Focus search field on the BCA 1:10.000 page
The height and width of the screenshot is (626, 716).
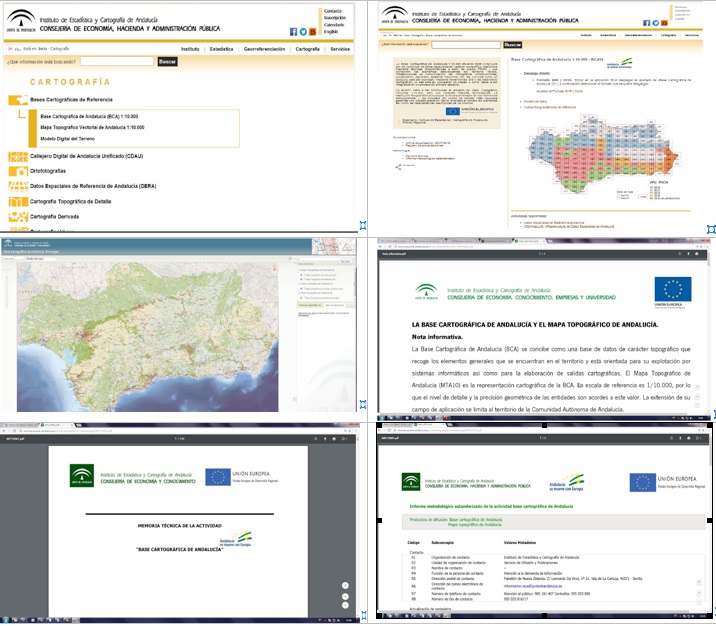466,45
